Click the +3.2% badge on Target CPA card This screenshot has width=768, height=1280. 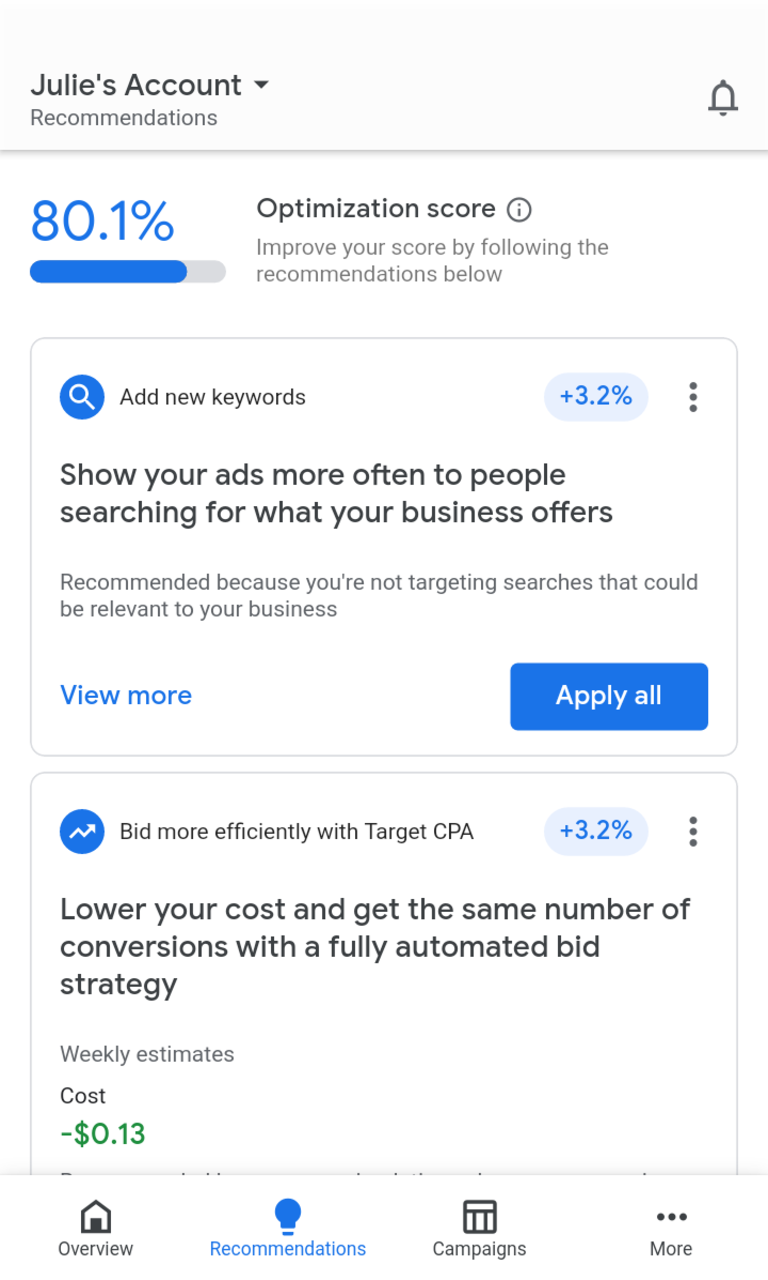(x=595, y=831)
